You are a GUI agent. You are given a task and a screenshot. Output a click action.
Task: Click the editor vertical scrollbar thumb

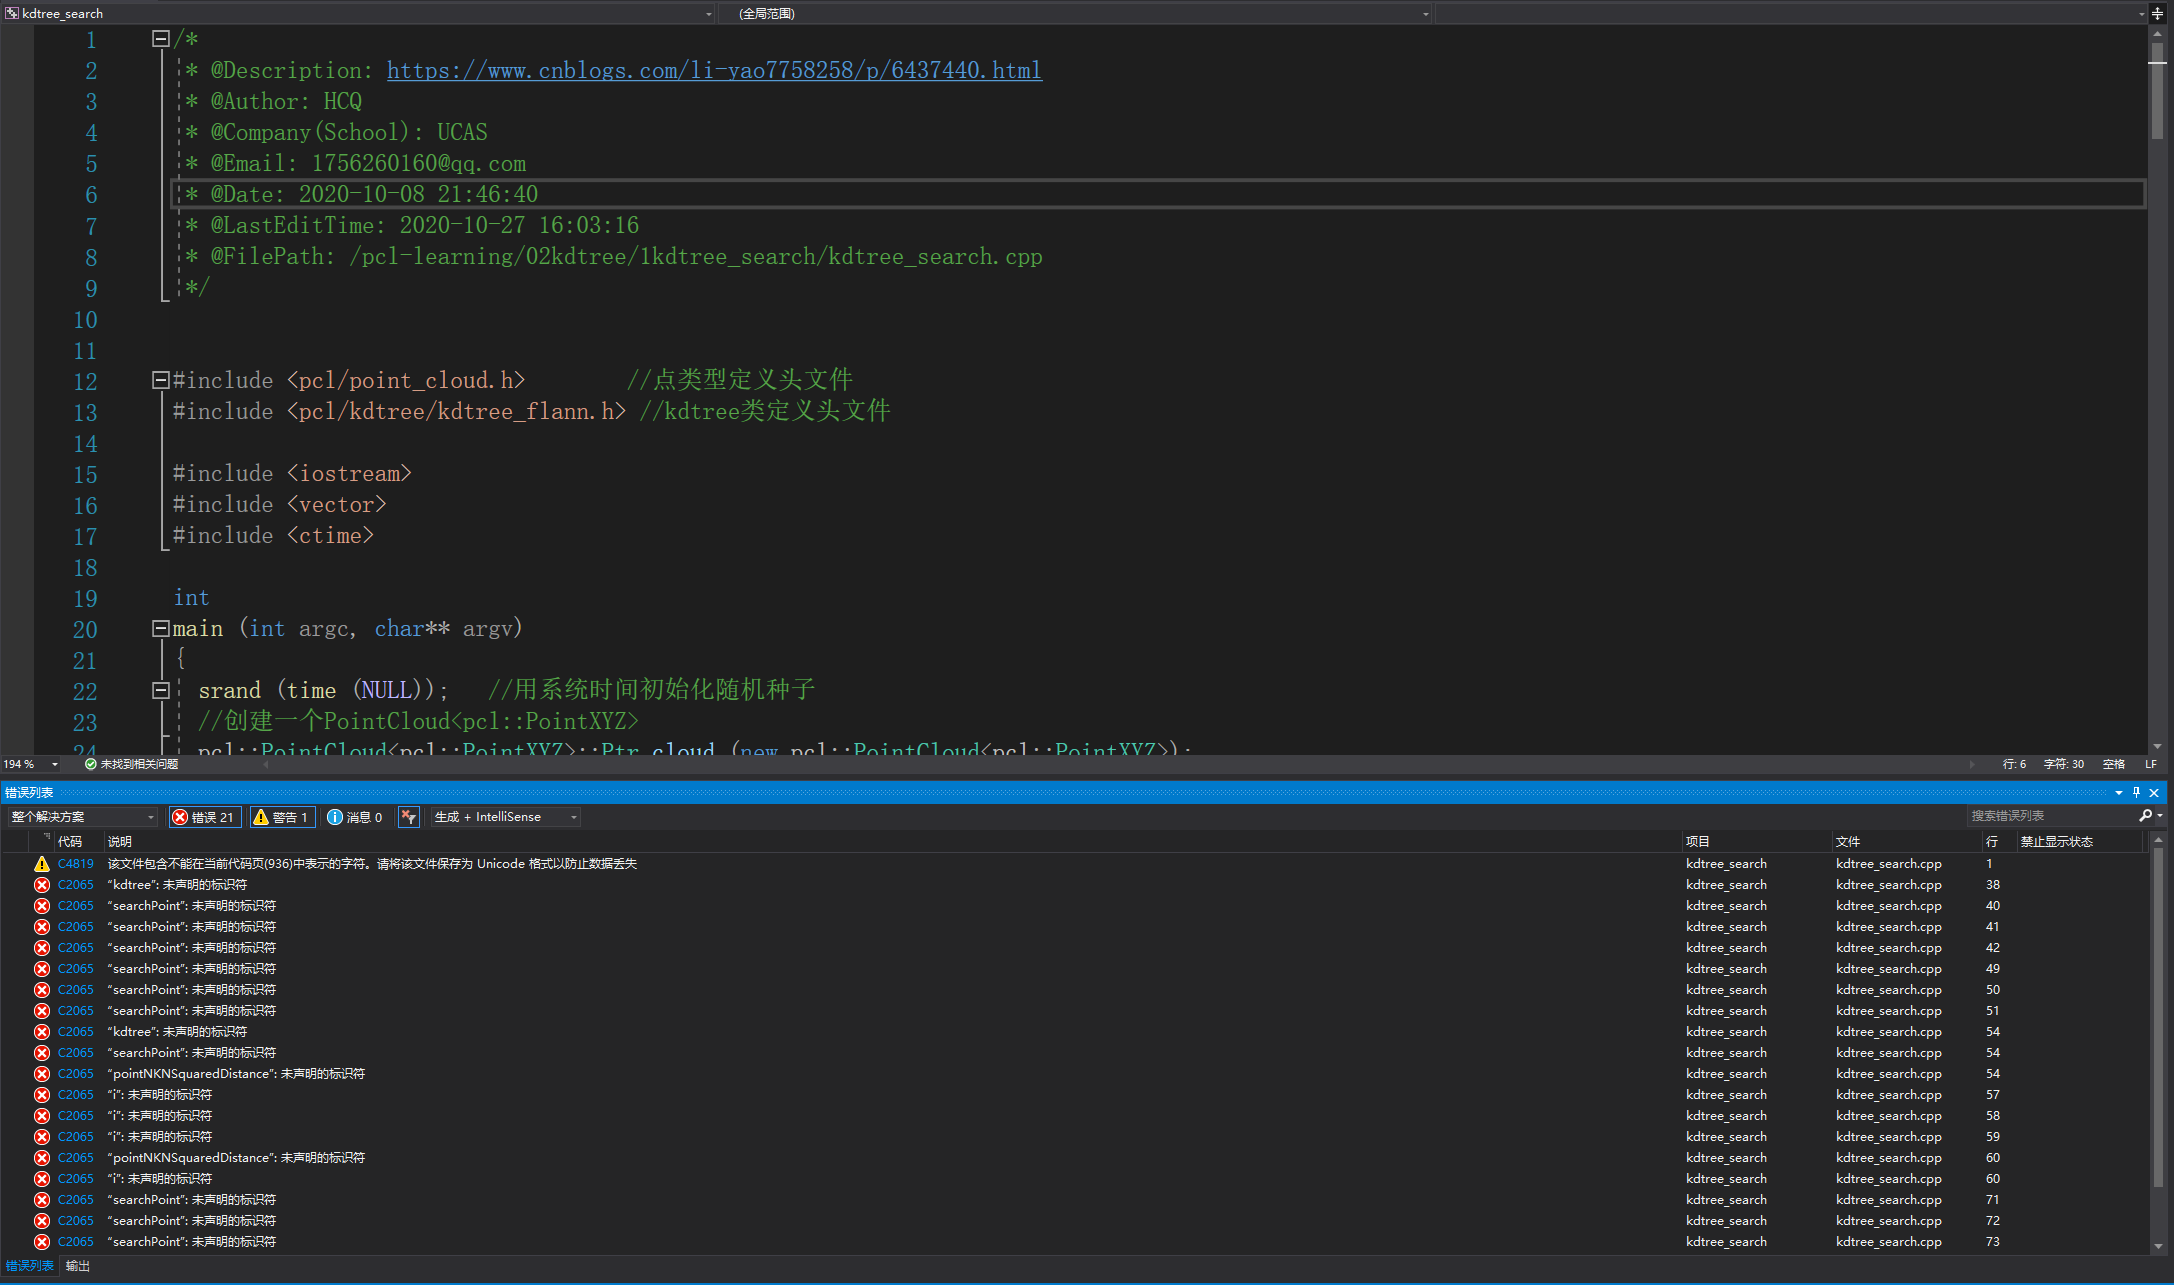pyautogui.click(x=2158, y=90)
